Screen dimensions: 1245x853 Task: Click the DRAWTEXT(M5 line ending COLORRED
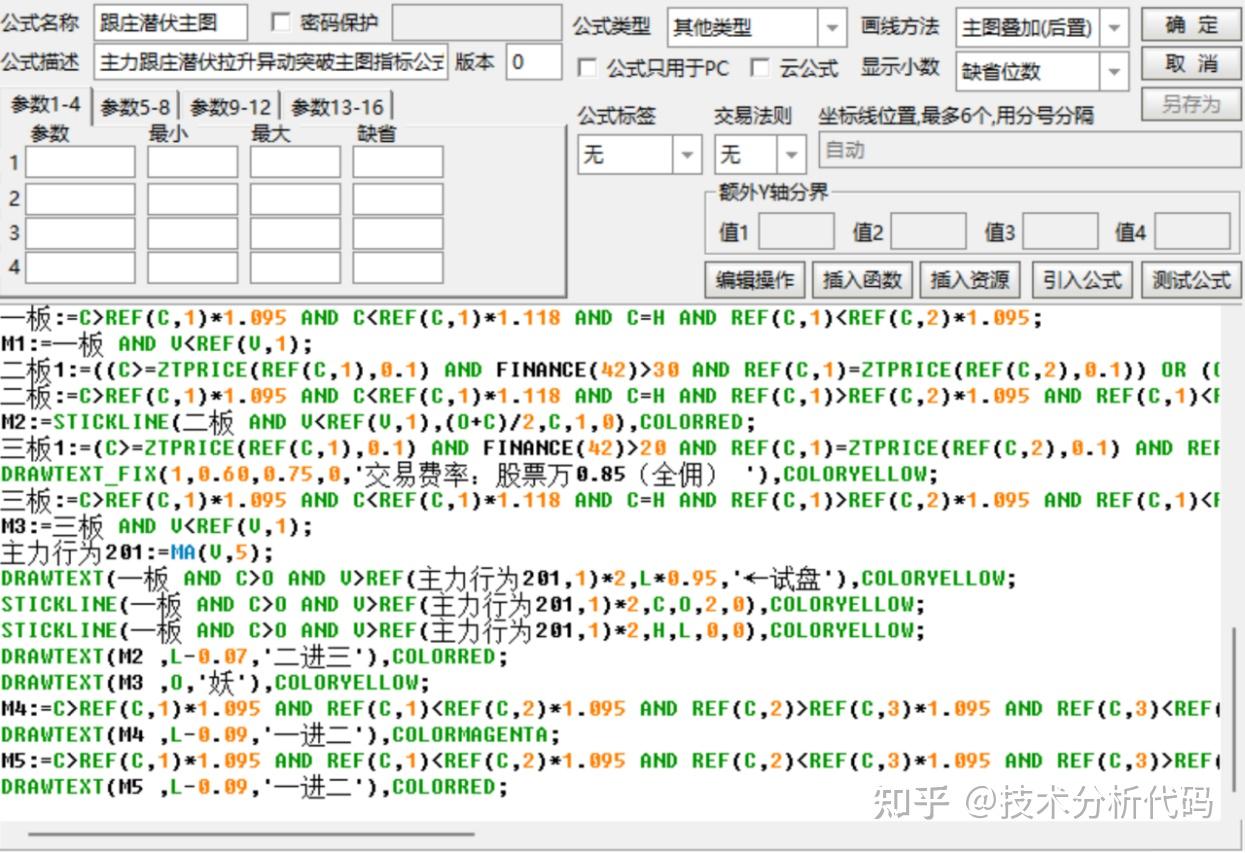point(254,786)
